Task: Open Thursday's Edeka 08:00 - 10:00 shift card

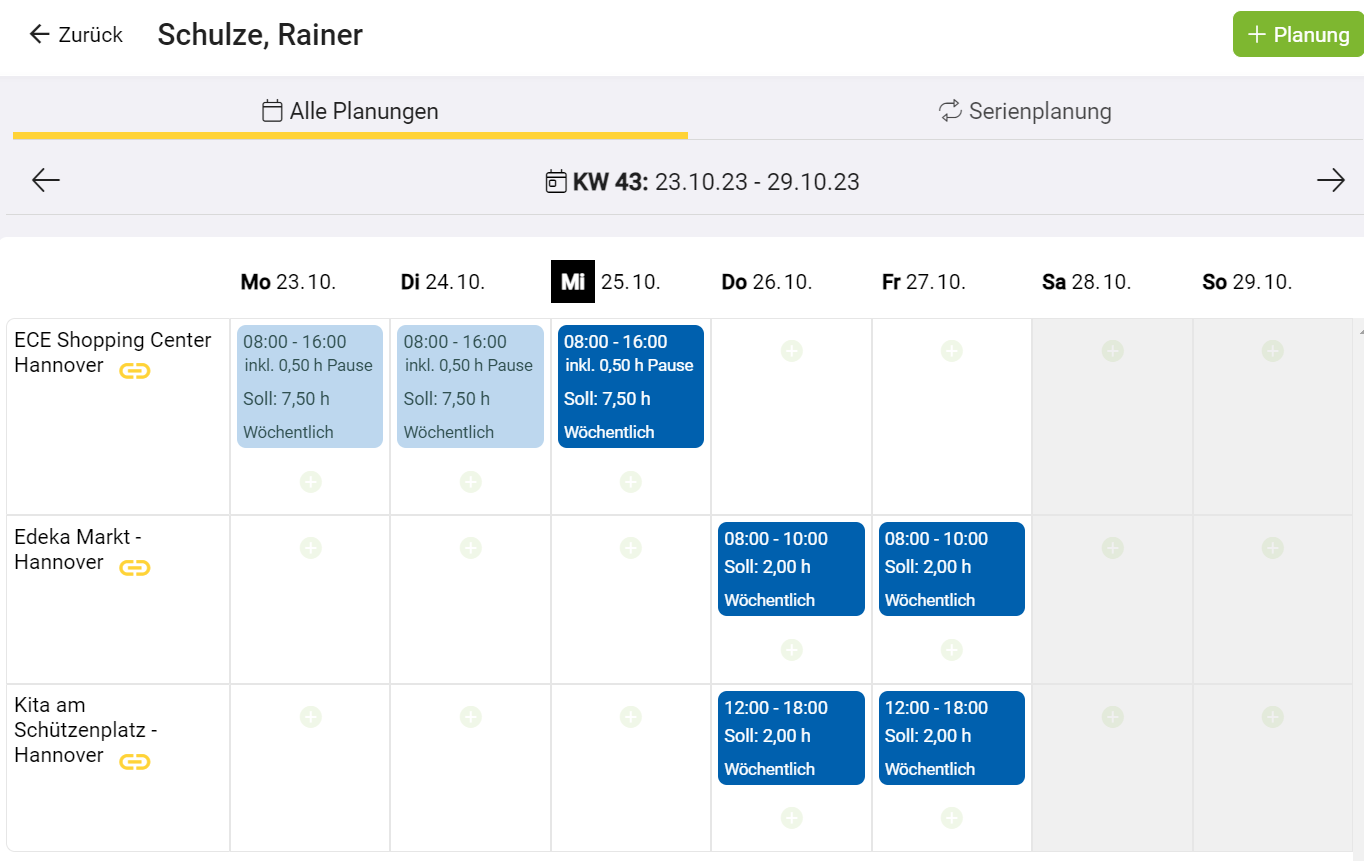Action: click(x=791, y=569)
